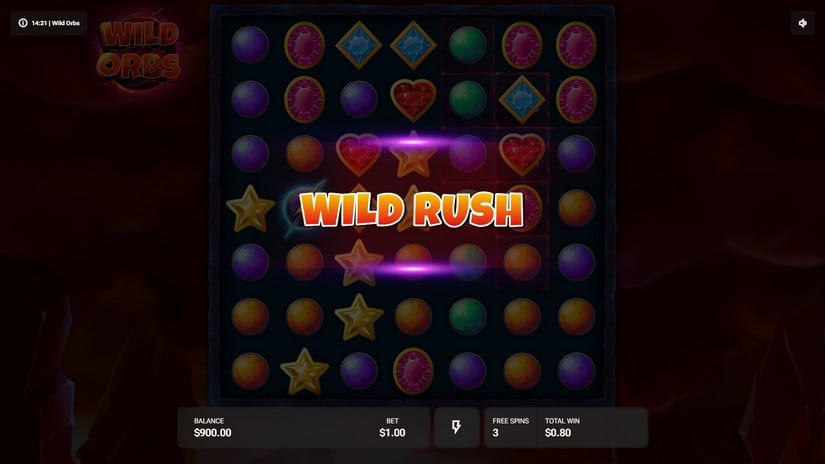Click the 14:31 | Wild Orbs title label
This screenshot has width=825, height=464.
pos(56,23)
